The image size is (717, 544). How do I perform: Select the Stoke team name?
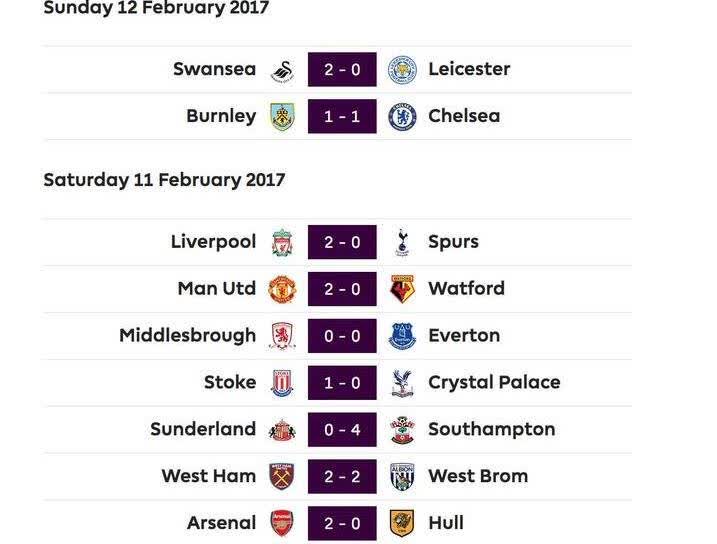point(230,382)
